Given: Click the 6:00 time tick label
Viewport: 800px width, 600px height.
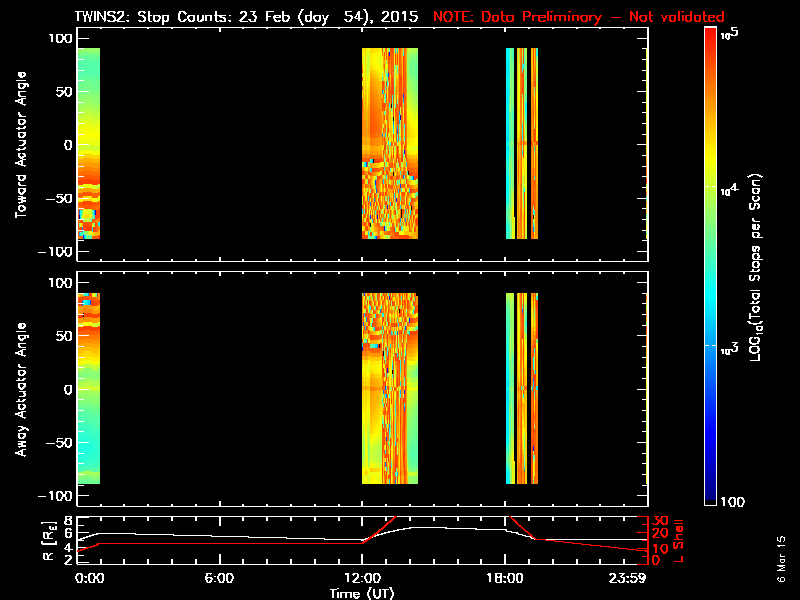Looking at the screenshot, I should 218,578.
